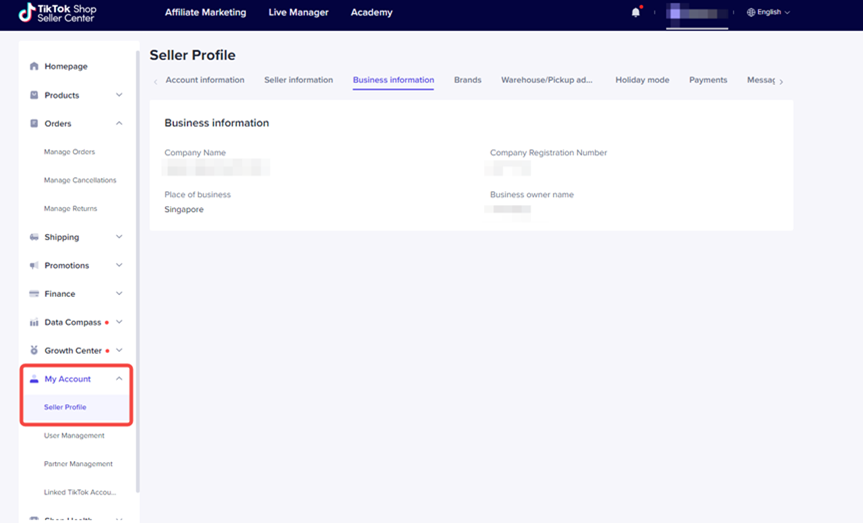Click the Company Registration Number label
This screenshot has height=523, width=863.
click(548, 152)
